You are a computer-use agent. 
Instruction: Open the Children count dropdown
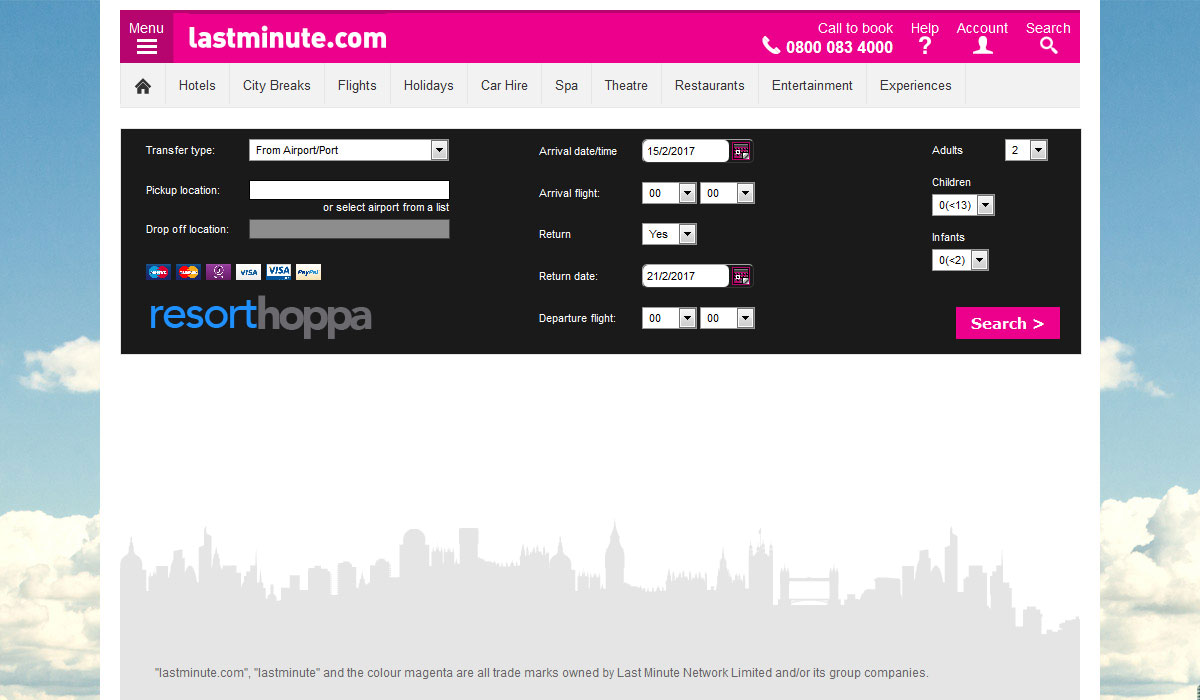click(x=963, y=205)
